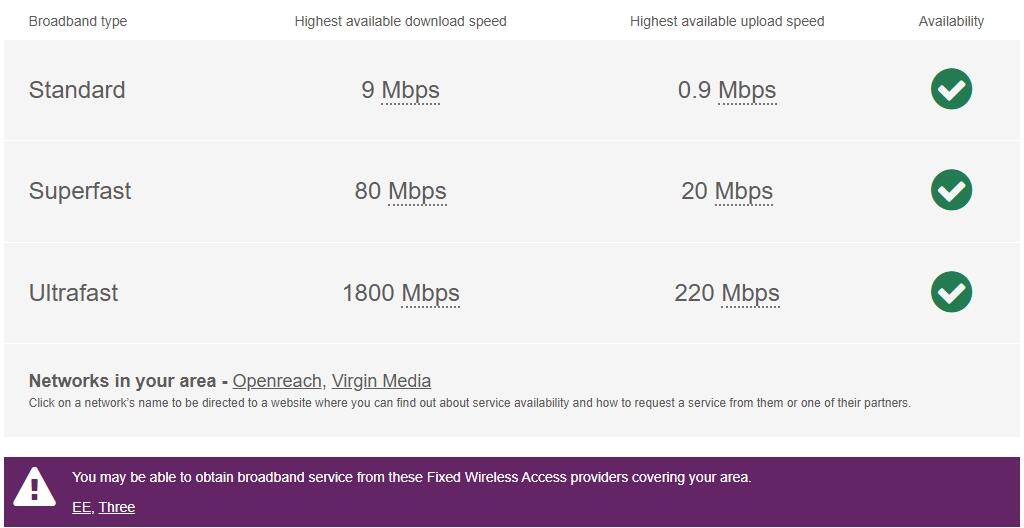Click Mbps abbreviation beside Ultrafast 1800 download speed
This screenshot has width=1024, height=528.
point(430,293)
